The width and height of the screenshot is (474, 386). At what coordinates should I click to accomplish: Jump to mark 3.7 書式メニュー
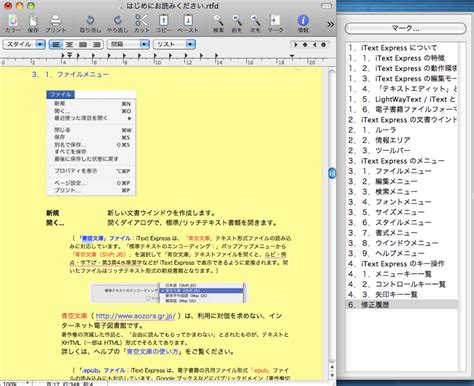[x=402, y=233]
